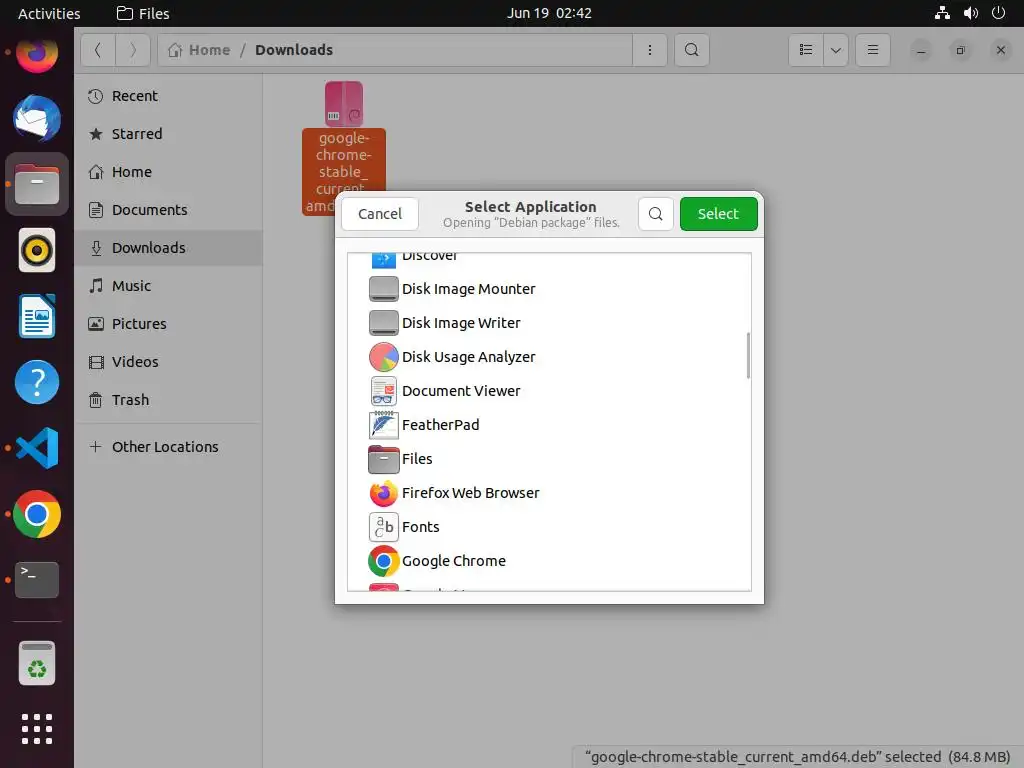Screen dimensions: 1024x768
Task: Click the volume icon in top bar
Action: 971,13
